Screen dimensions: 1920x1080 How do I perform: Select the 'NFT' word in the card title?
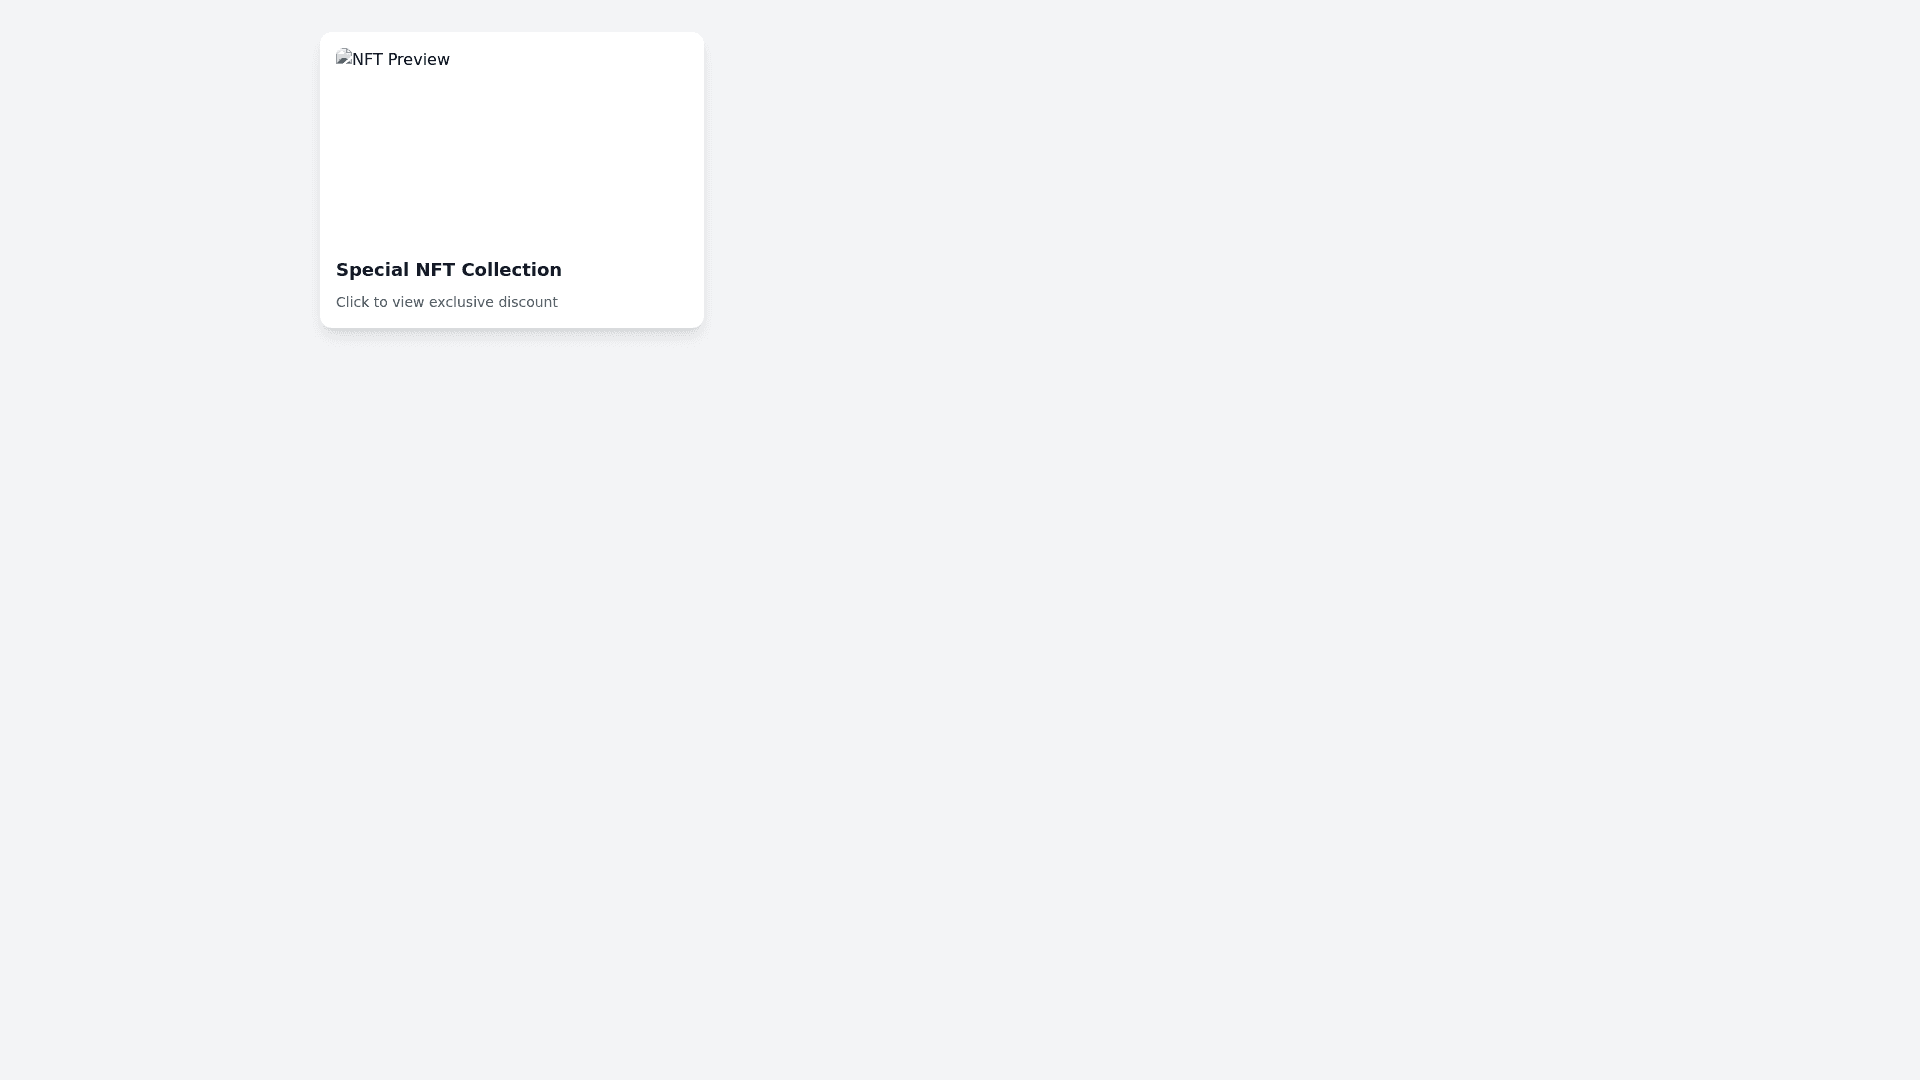[436, 270]
